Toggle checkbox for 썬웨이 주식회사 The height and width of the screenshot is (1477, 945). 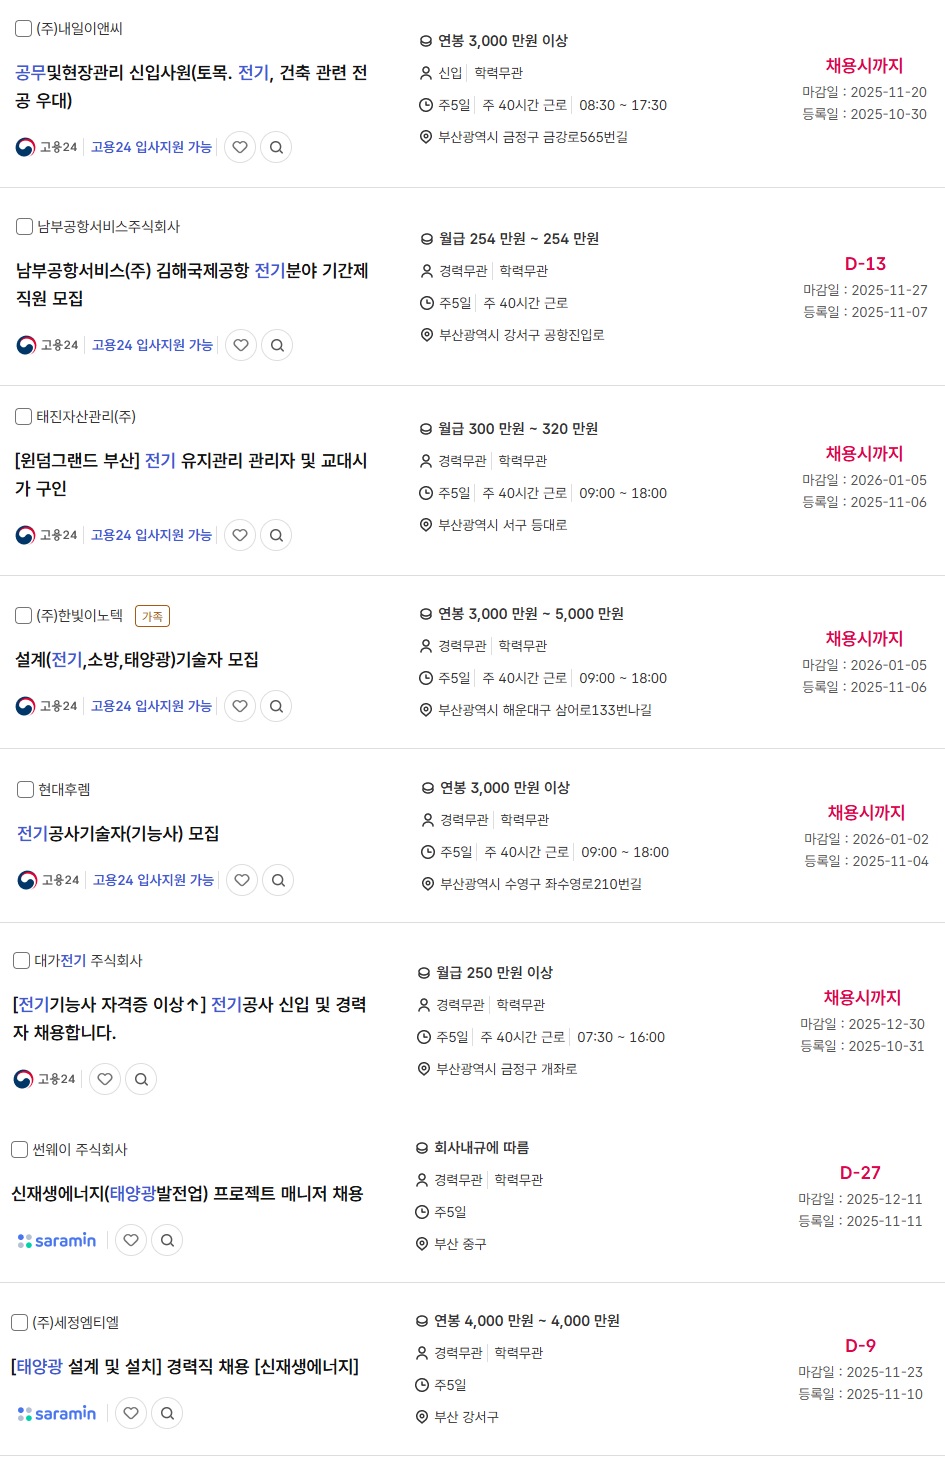pyautogui.click(x=19, y=1150)
